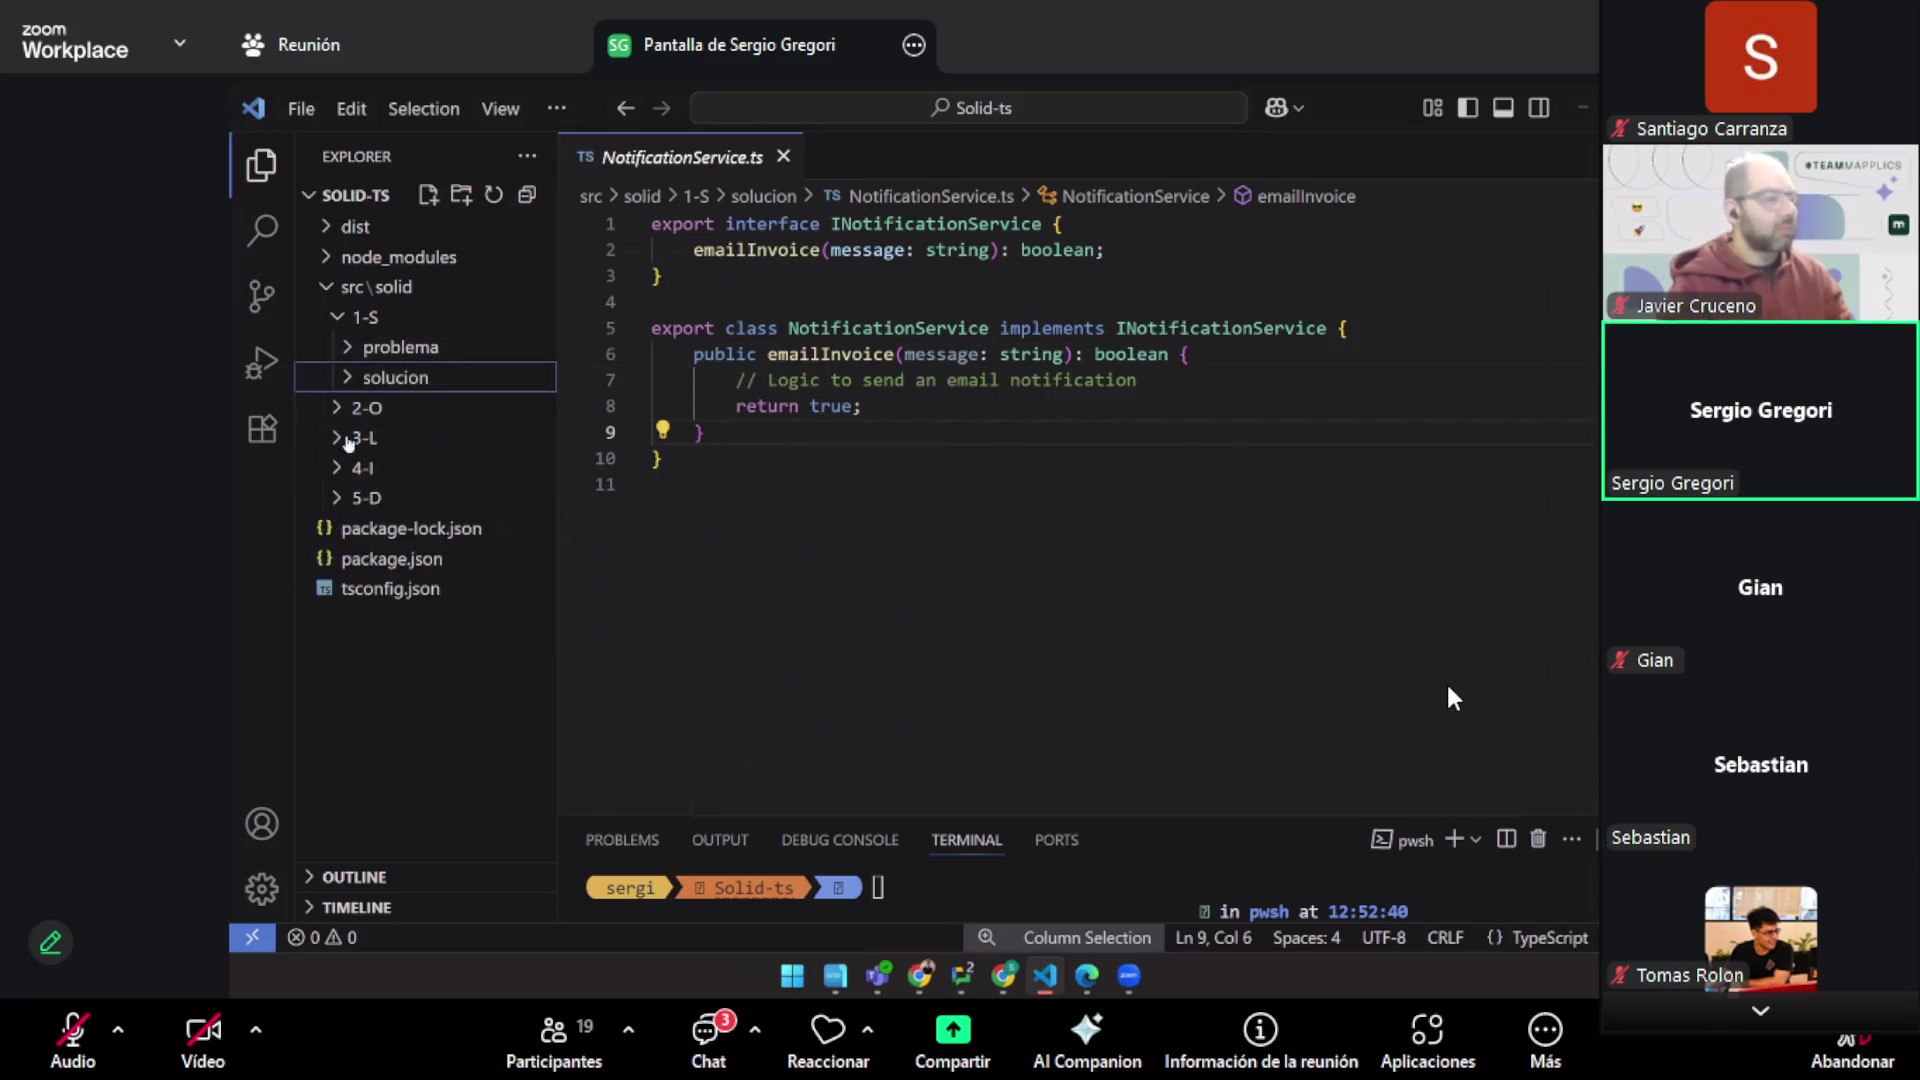
Task: Click the New File icon in the explorer
Action: click(428, 195)
